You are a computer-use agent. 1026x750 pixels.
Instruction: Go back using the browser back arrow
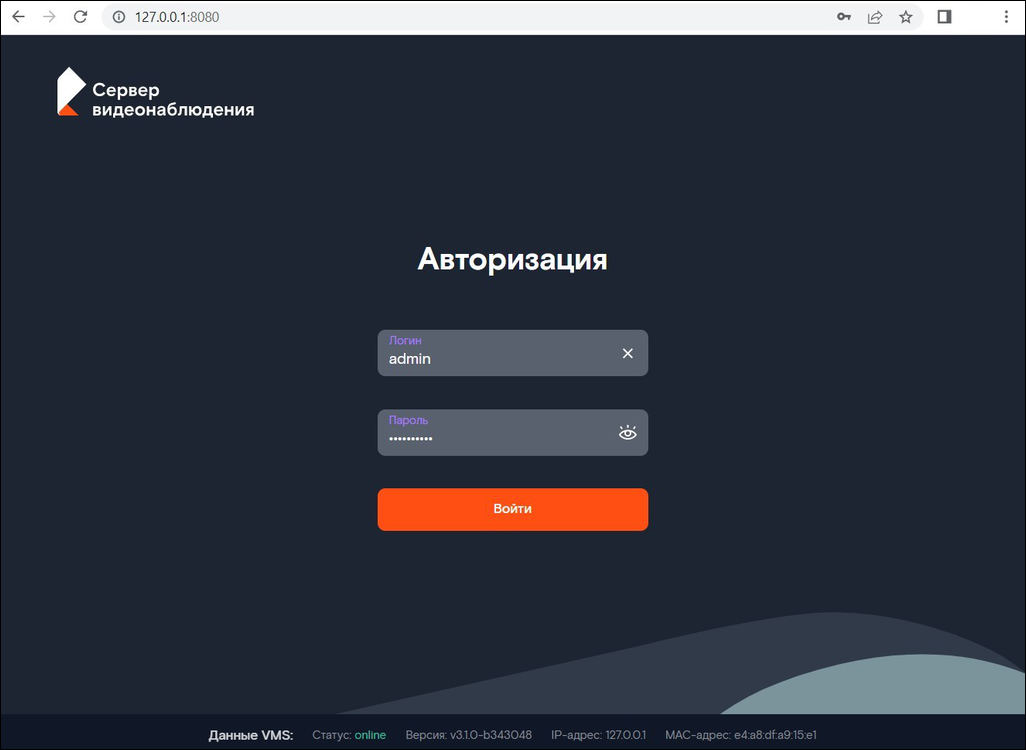(x=18, y=17)
